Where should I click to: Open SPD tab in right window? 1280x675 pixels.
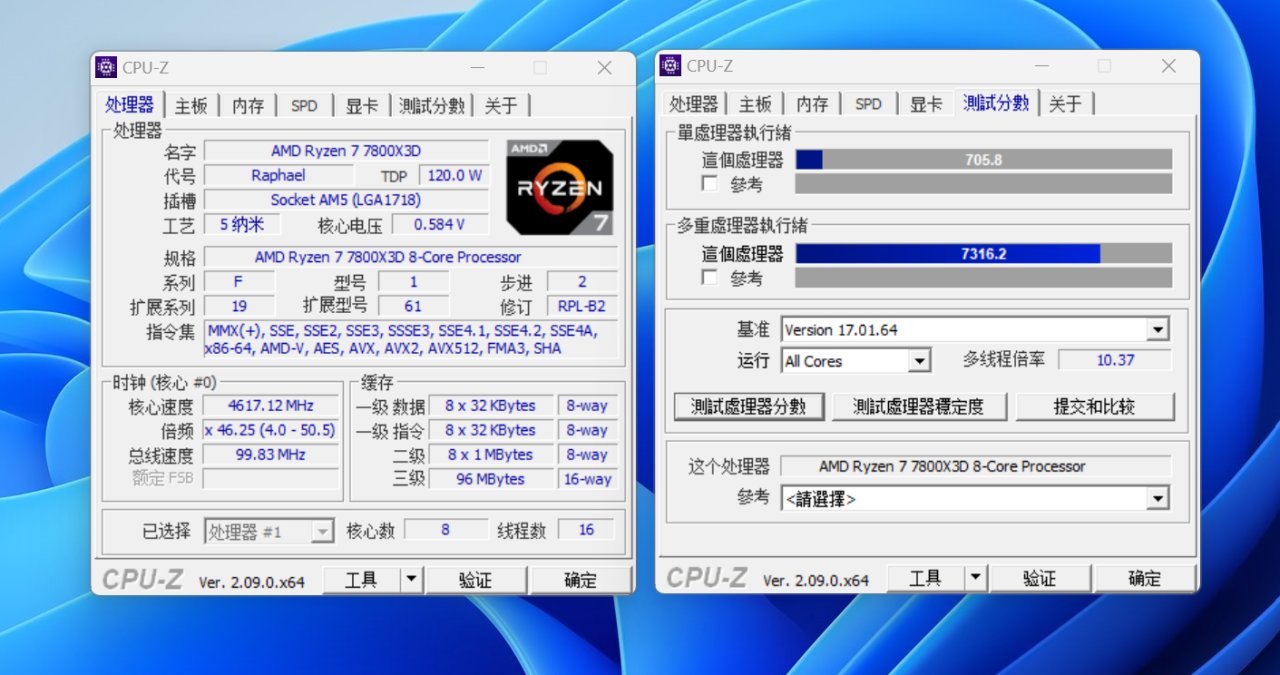click(x=868, y=105)
